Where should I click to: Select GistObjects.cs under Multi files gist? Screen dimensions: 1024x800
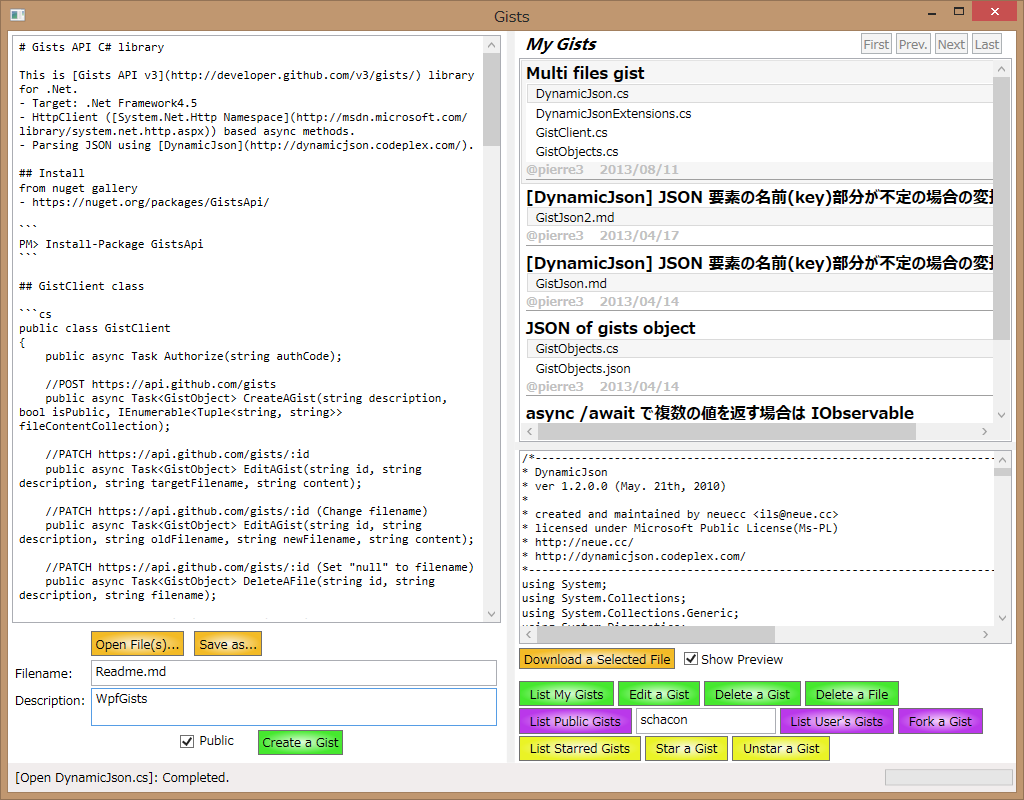click(760, 152)
